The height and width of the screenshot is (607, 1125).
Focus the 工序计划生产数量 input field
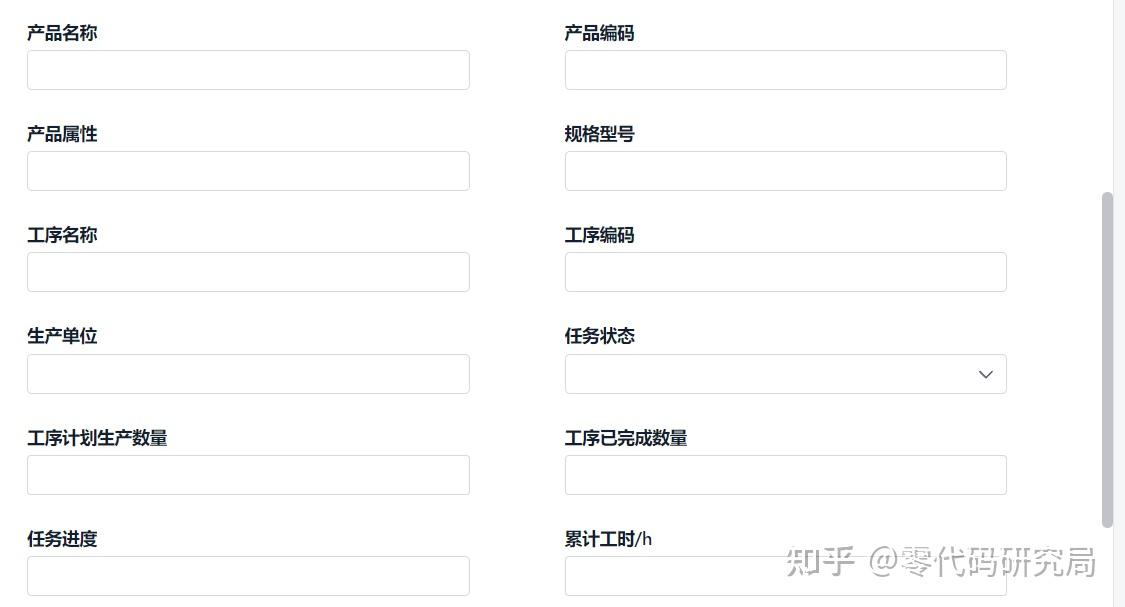(248, 475)
